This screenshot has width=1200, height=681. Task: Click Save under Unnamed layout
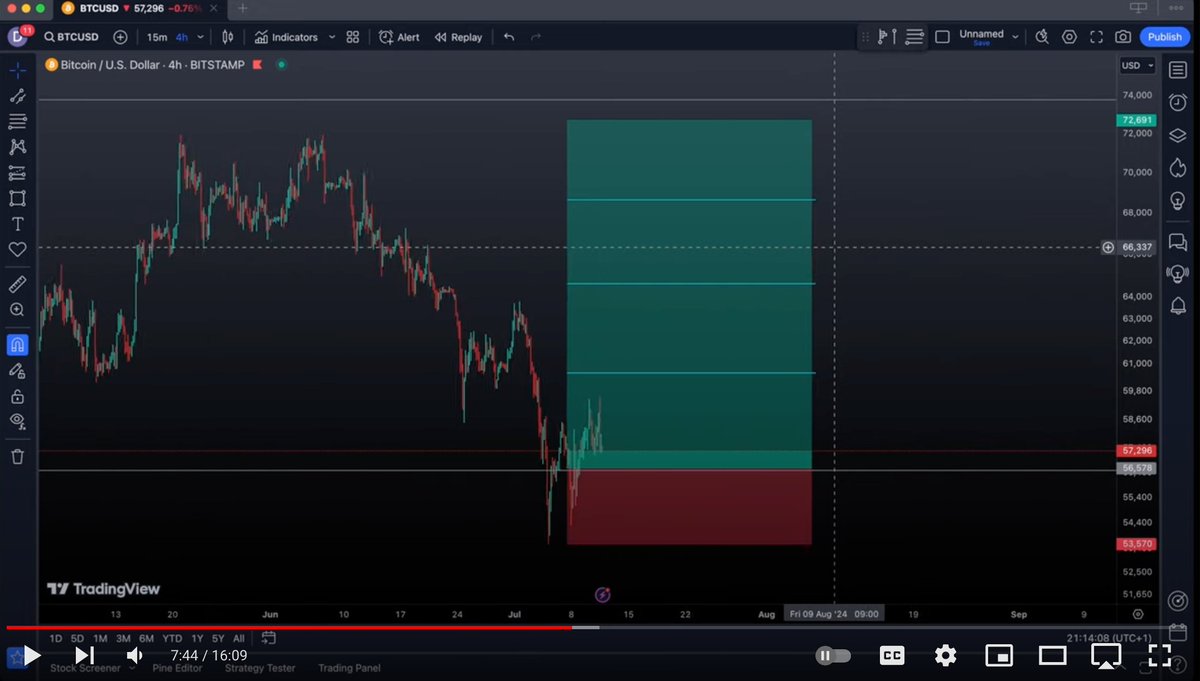tap(981, 43)
